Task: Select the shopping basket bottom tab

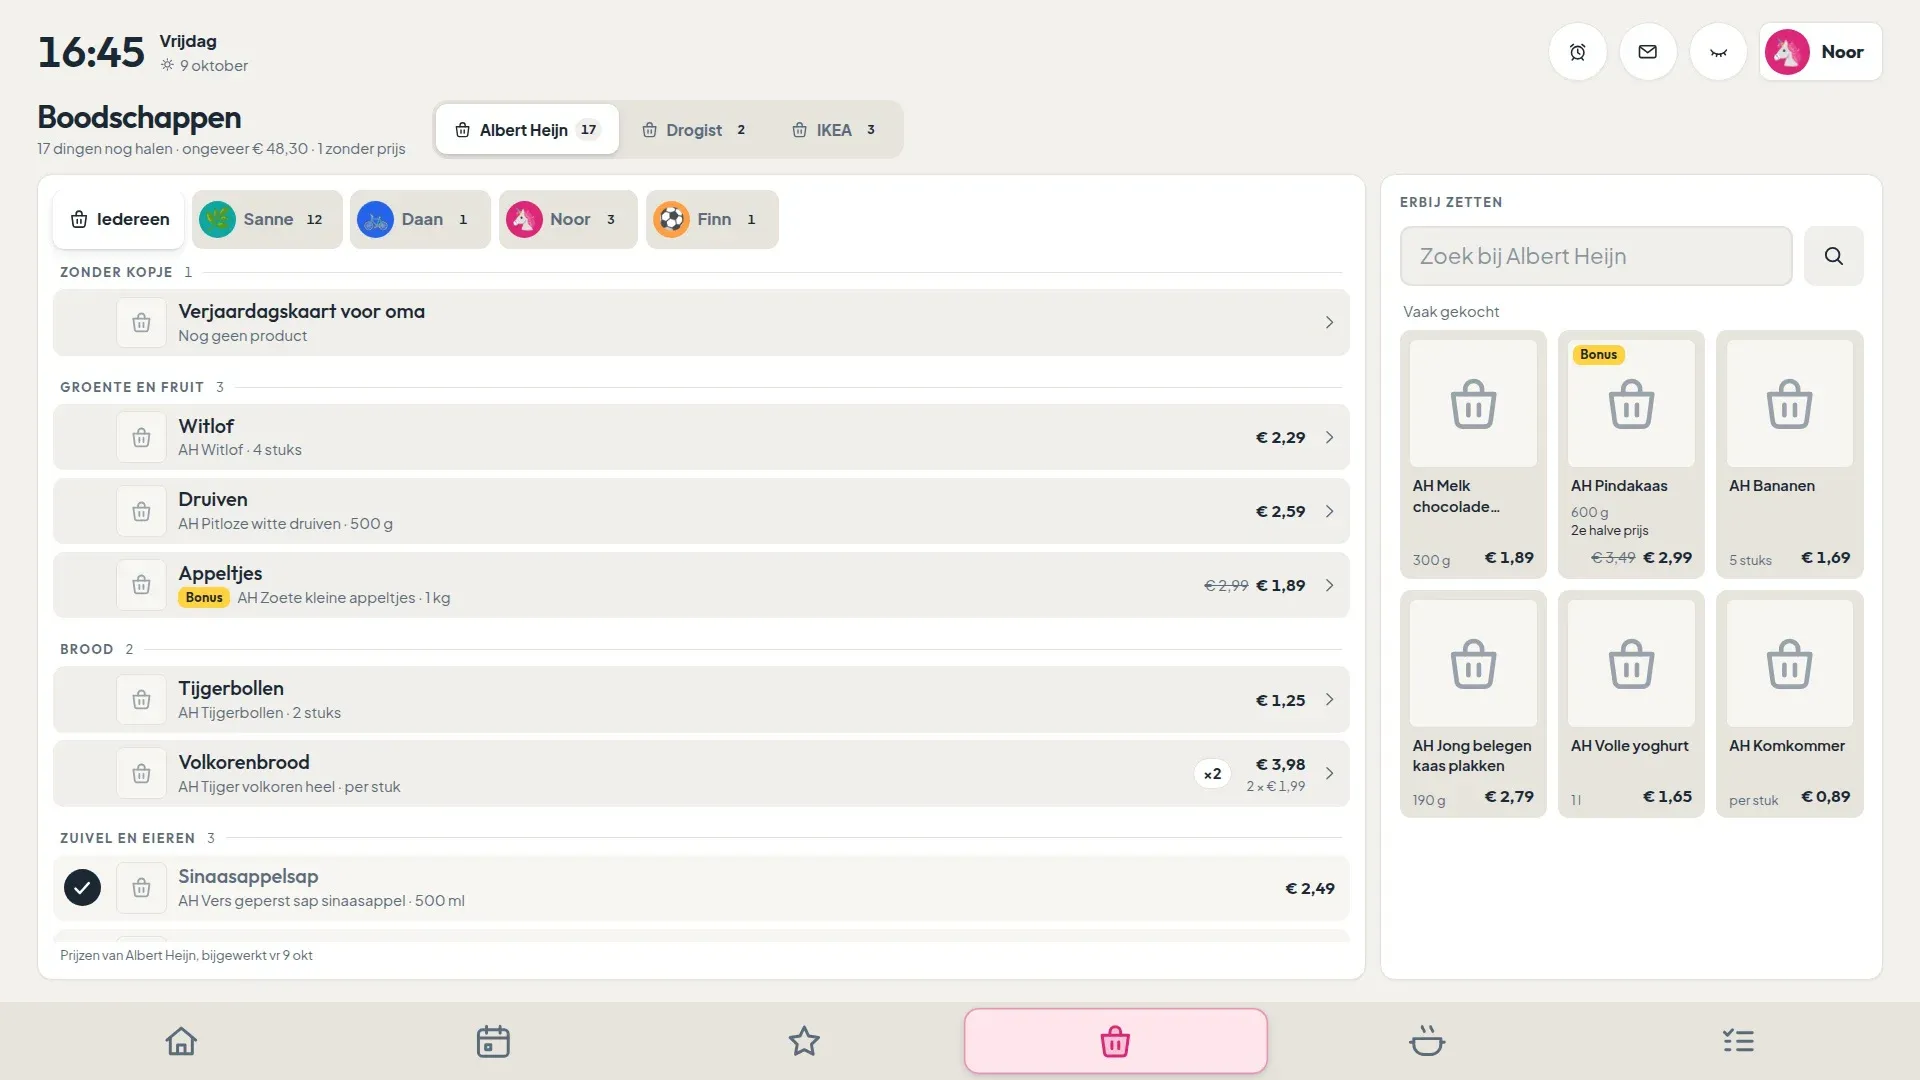Action: point(1115,1041)
